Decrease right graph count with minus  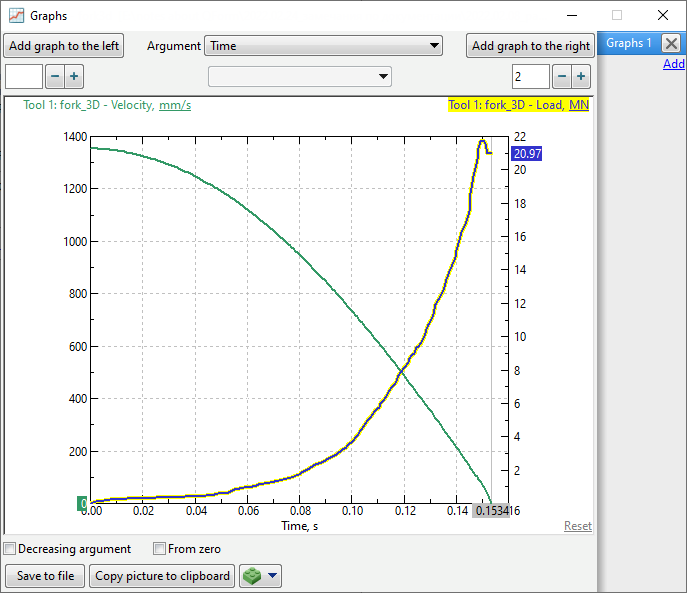[561, 77]
